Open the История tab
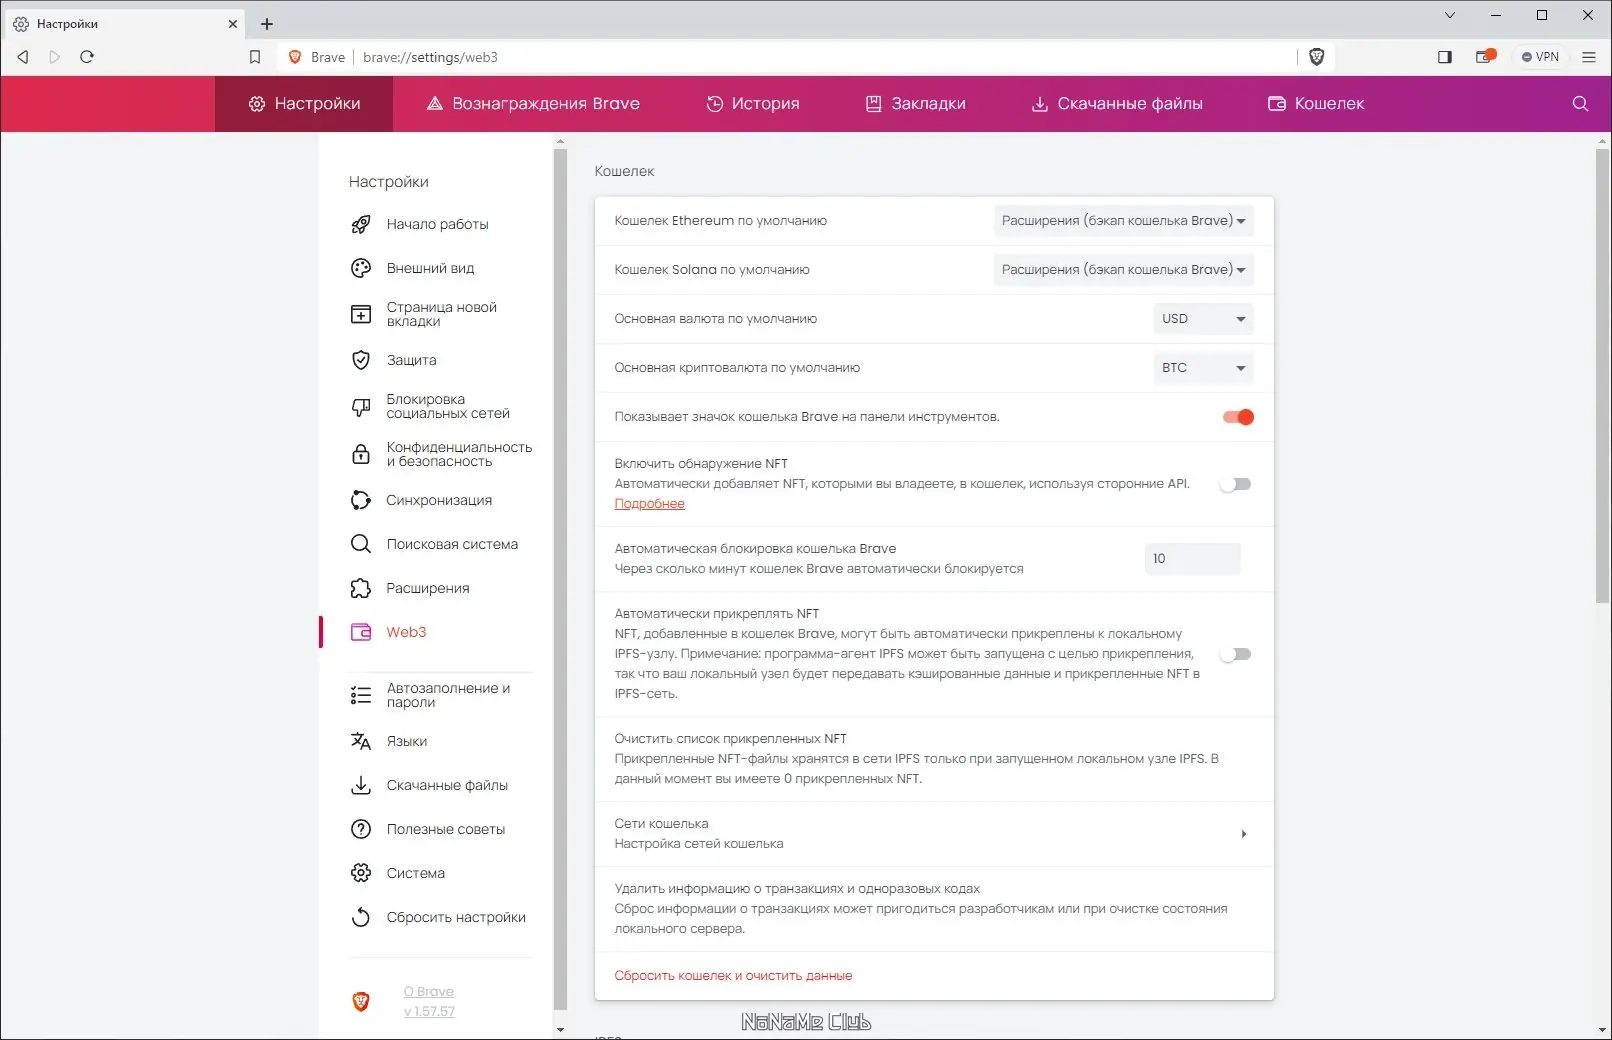This screenshot has width=1612, height=1040. [x=753, y=103]
